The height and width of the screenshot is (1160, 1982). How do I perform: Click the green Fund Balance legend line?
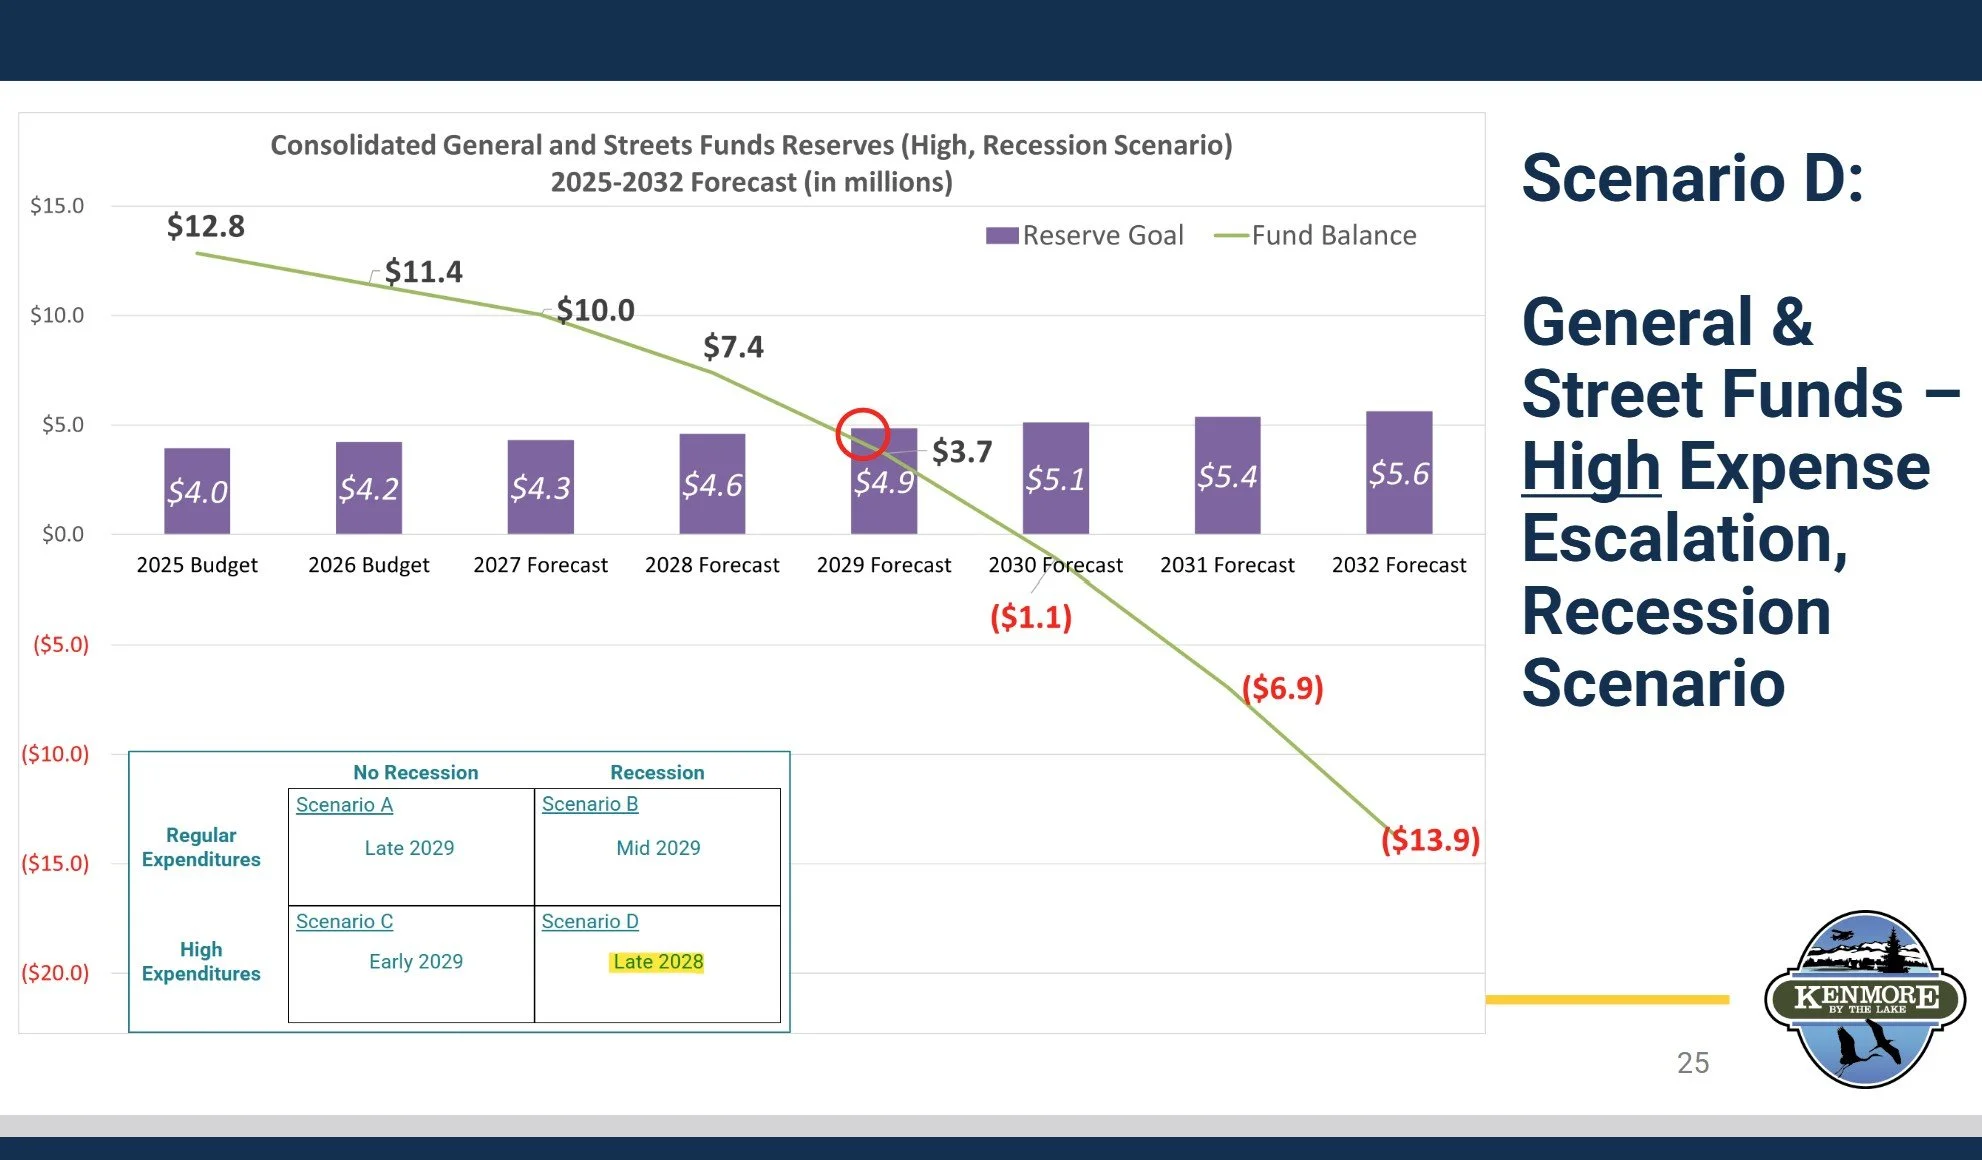point(1231,236)
